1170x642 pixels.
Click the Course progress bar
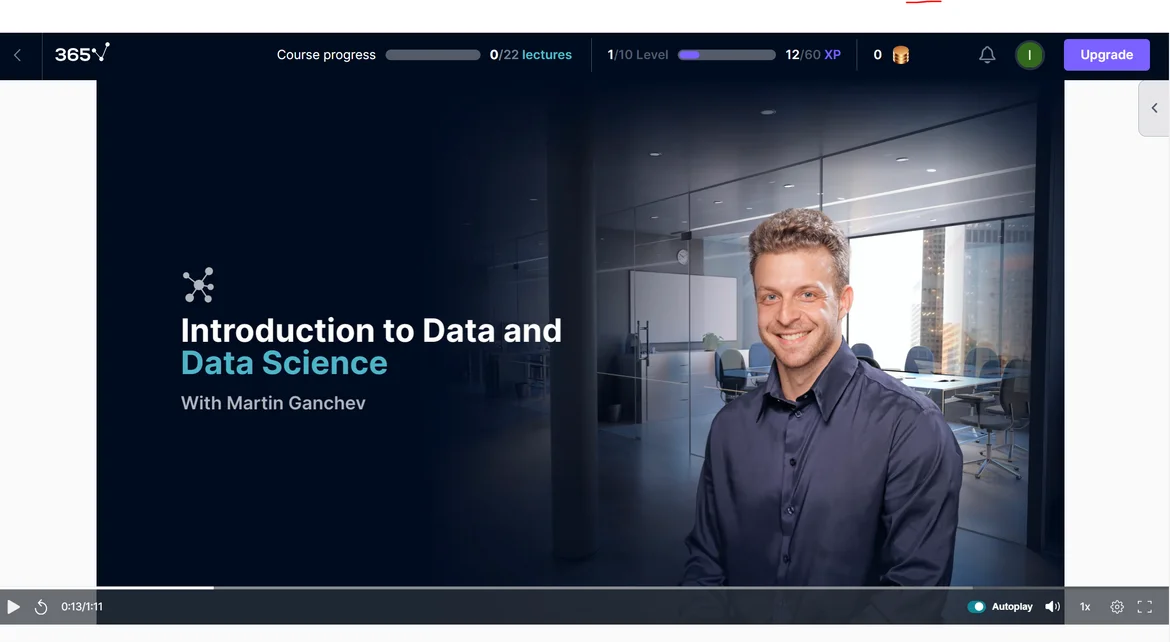pyautogui.click(x=432, y=55)
